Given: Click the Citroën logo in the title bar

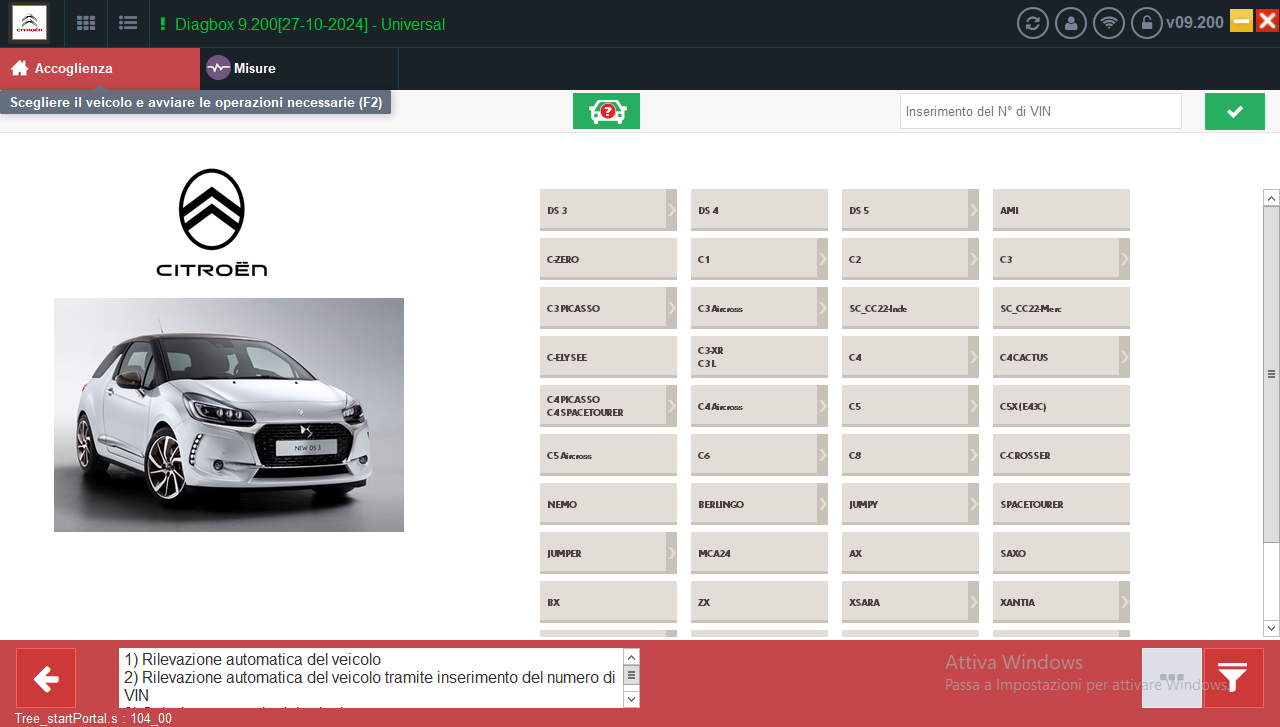Looking at the screenshot, I should (x=29, y=23).
